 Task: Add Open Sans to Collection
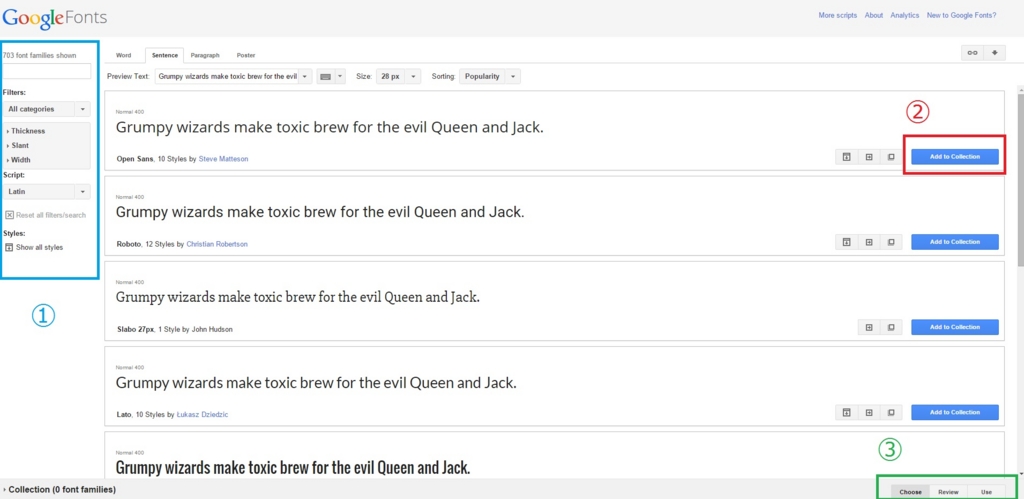click(955, 157)
